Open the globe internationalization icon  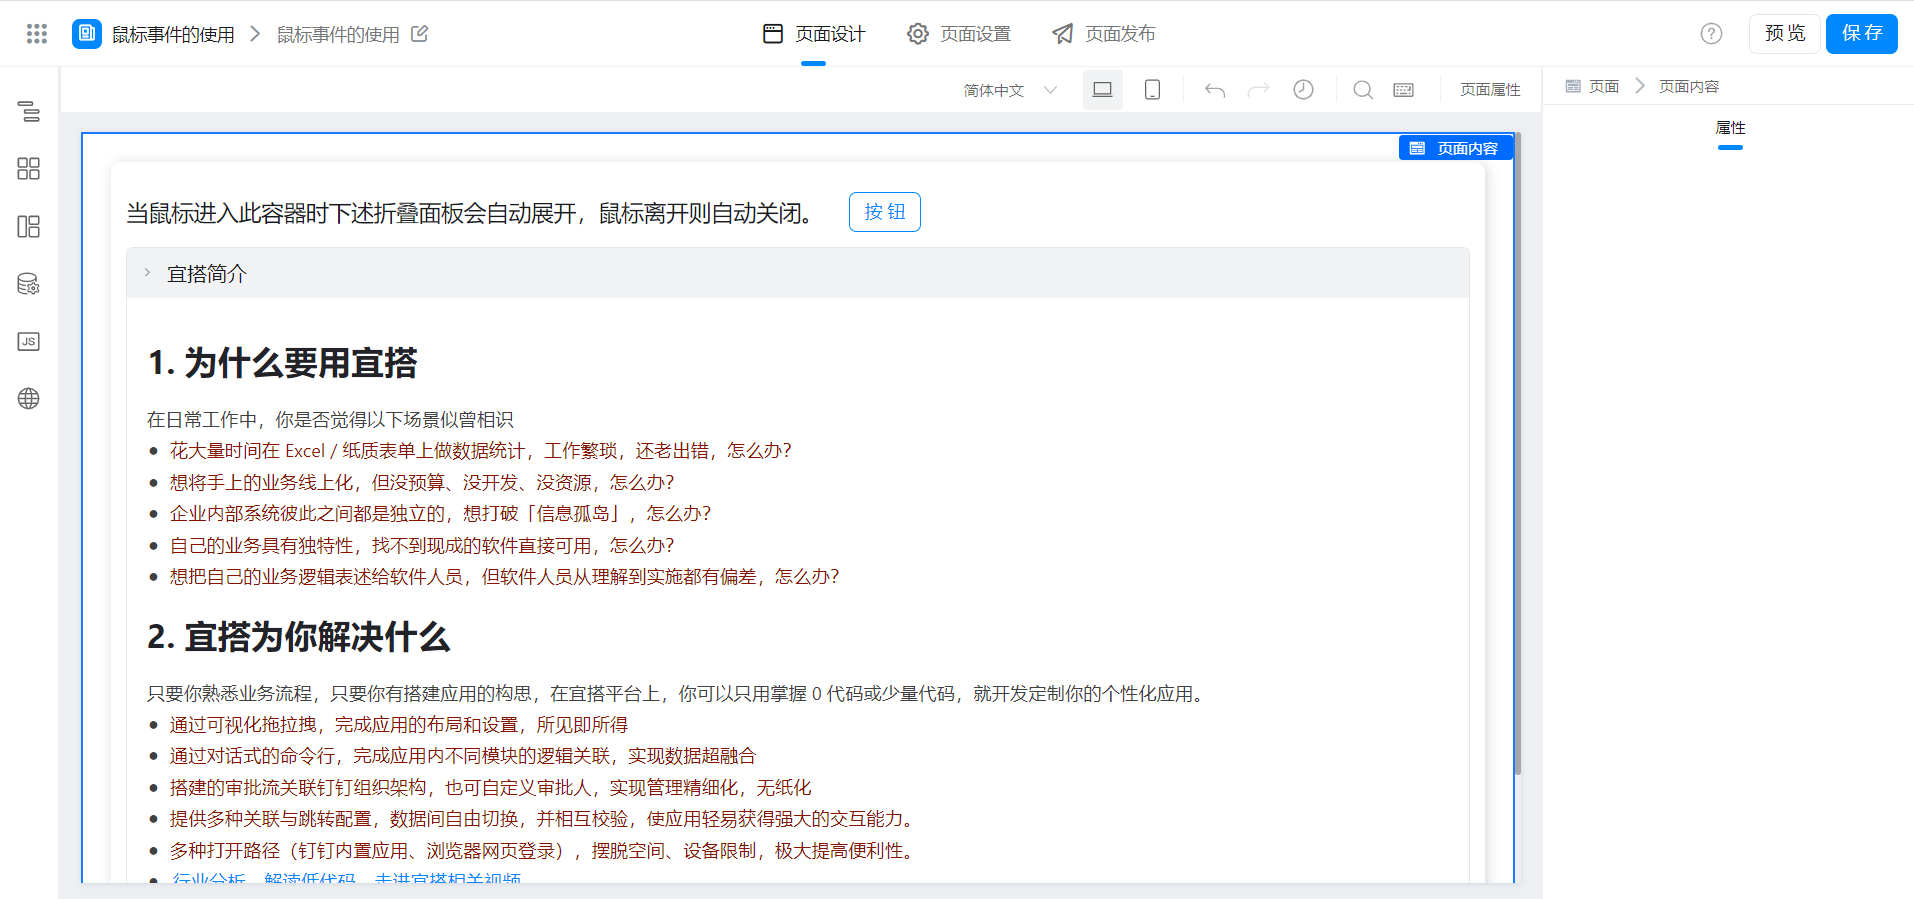pos(29,398)
